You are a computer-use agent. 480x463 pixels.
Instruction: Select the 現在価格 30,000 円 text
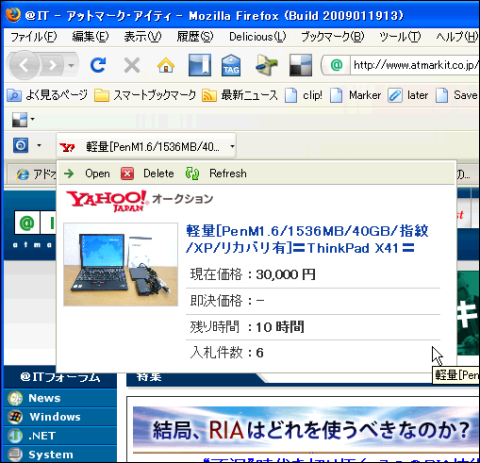[253, 275]
